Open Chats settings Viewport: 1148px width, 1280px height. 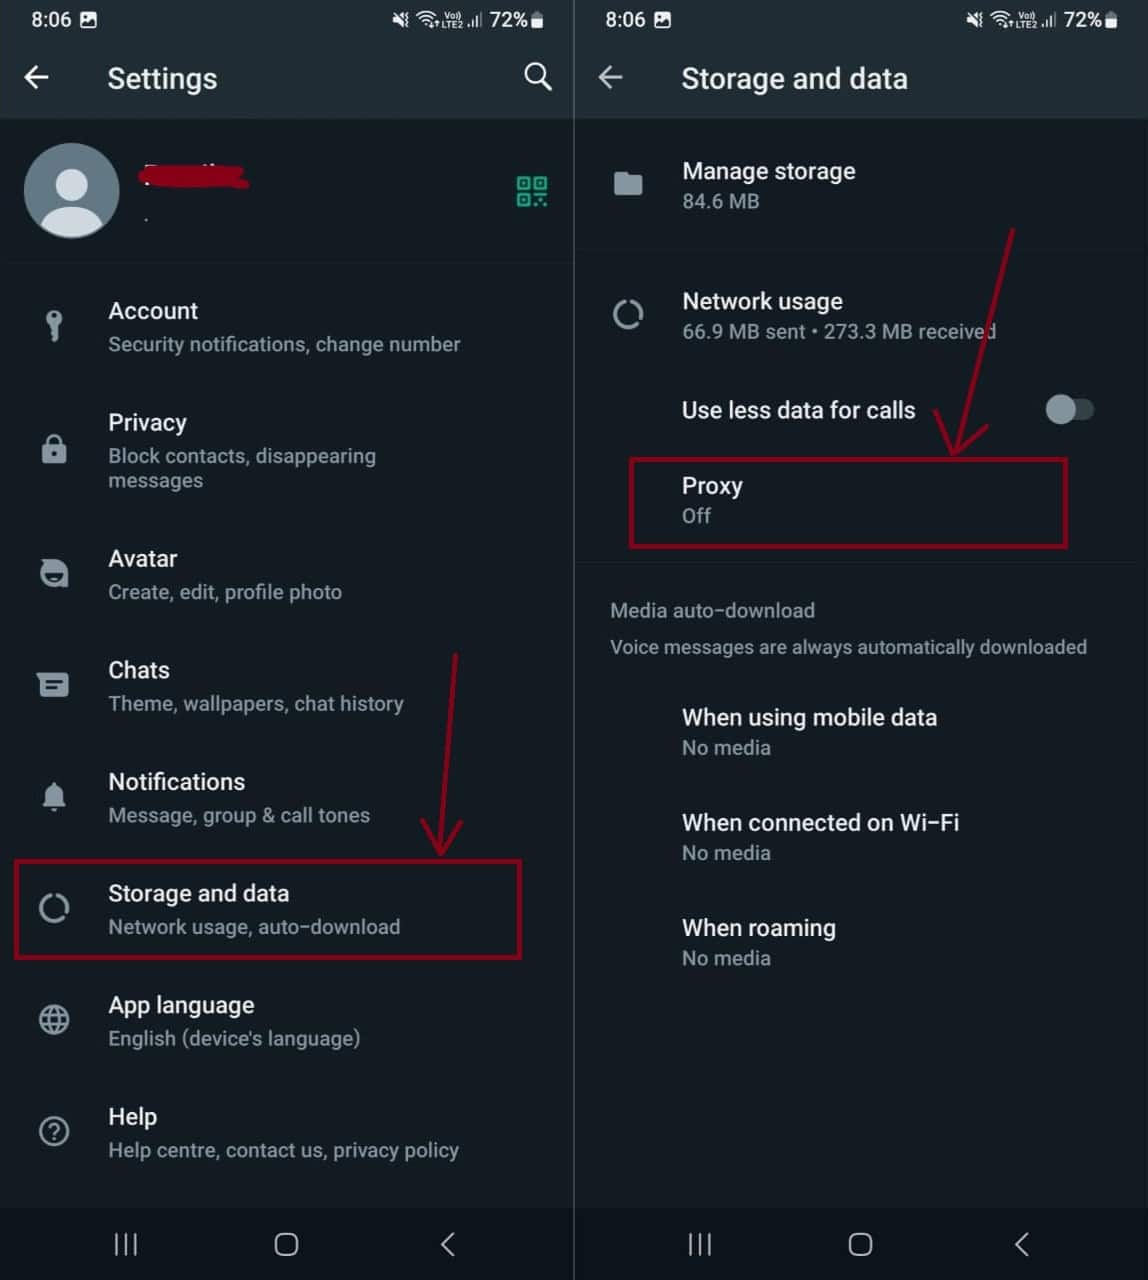255,686
